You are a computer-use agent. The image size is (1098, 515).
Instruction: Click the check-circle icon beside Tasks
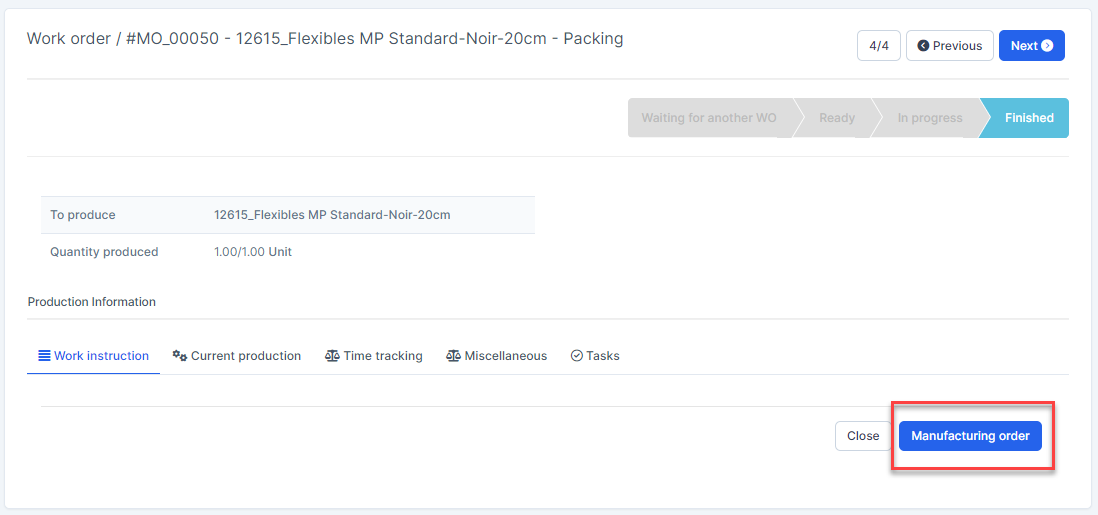[577, 356]
